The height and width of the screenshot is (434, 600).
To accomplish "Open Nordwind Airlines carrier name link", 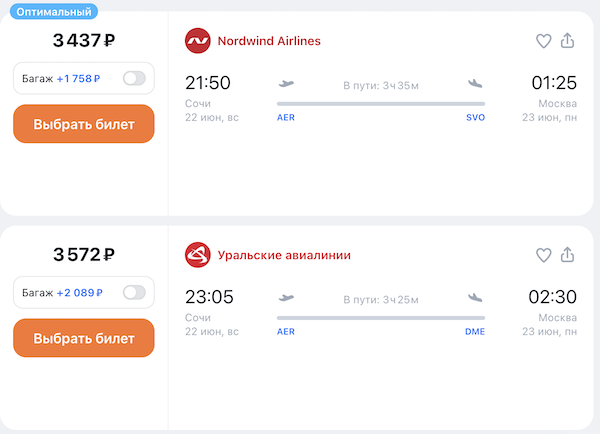I will tap(269, 41).
